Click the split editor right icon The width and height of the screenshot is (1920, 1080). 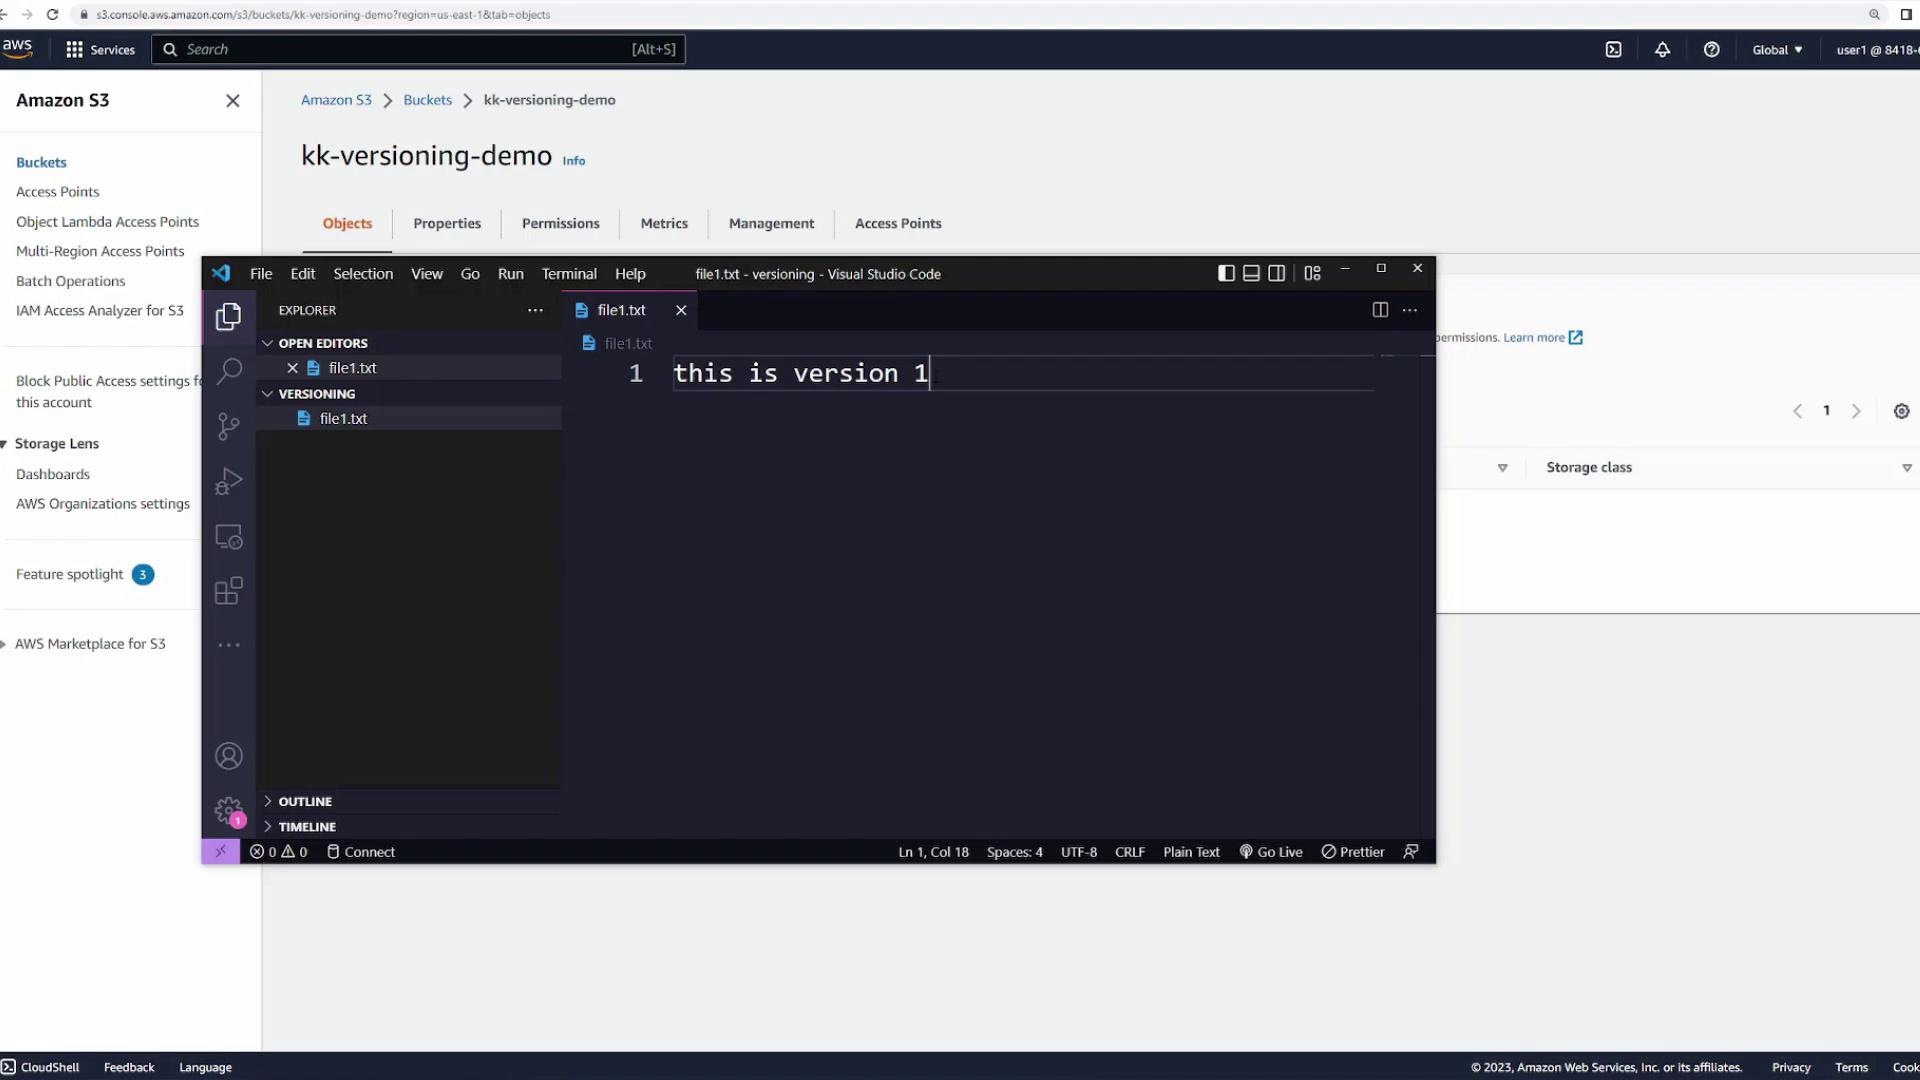(1380, 310)
